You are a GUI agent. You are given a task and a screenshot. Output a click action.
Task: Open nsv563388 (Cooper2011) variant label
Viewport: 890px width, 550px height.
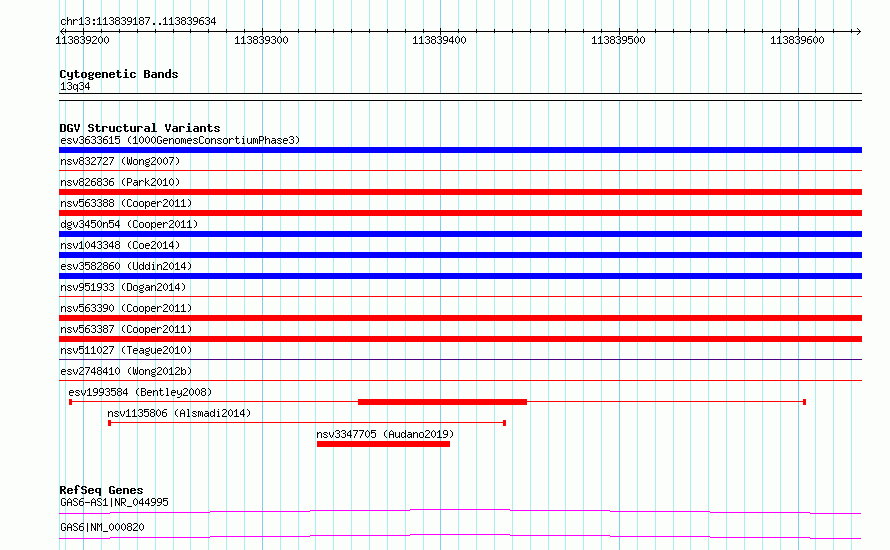point(126,203)
